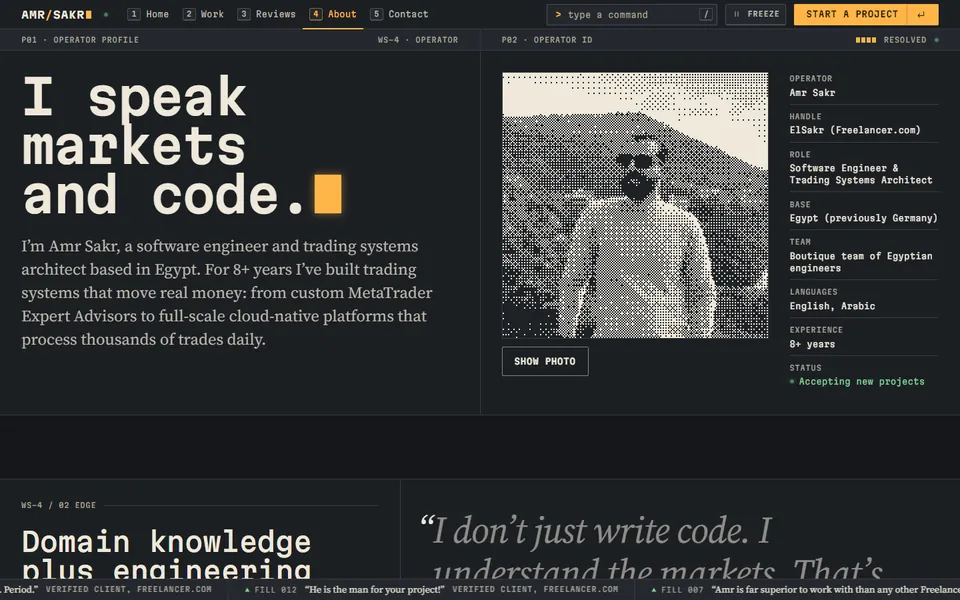Screen dimensions: 960x600
Task: Focus the 'type a command' input
Action: click(631, 15)
